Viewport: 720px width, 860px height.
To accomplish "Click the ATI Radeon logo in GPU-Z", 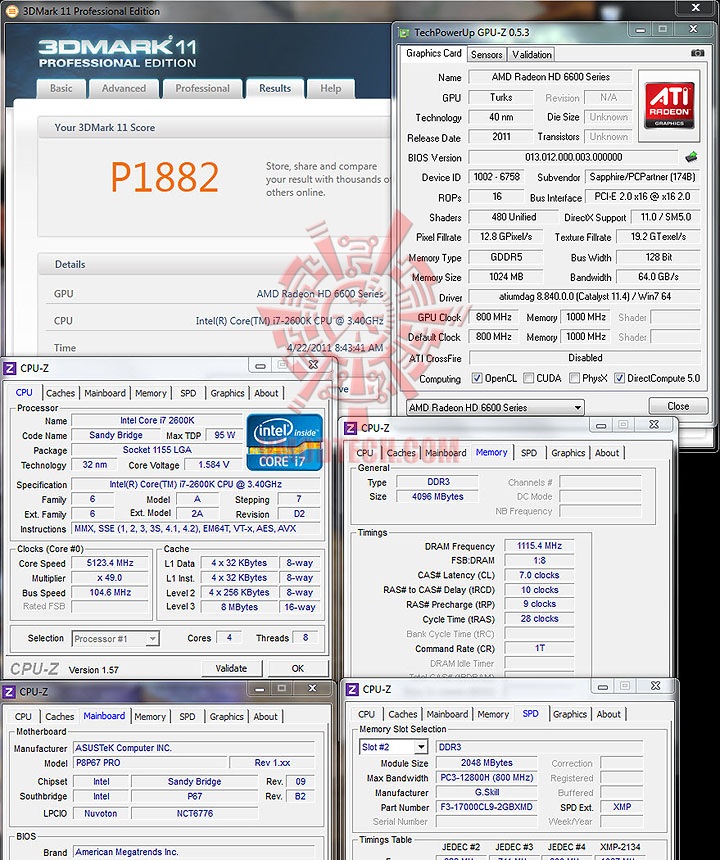I will (x=669, y=105).
